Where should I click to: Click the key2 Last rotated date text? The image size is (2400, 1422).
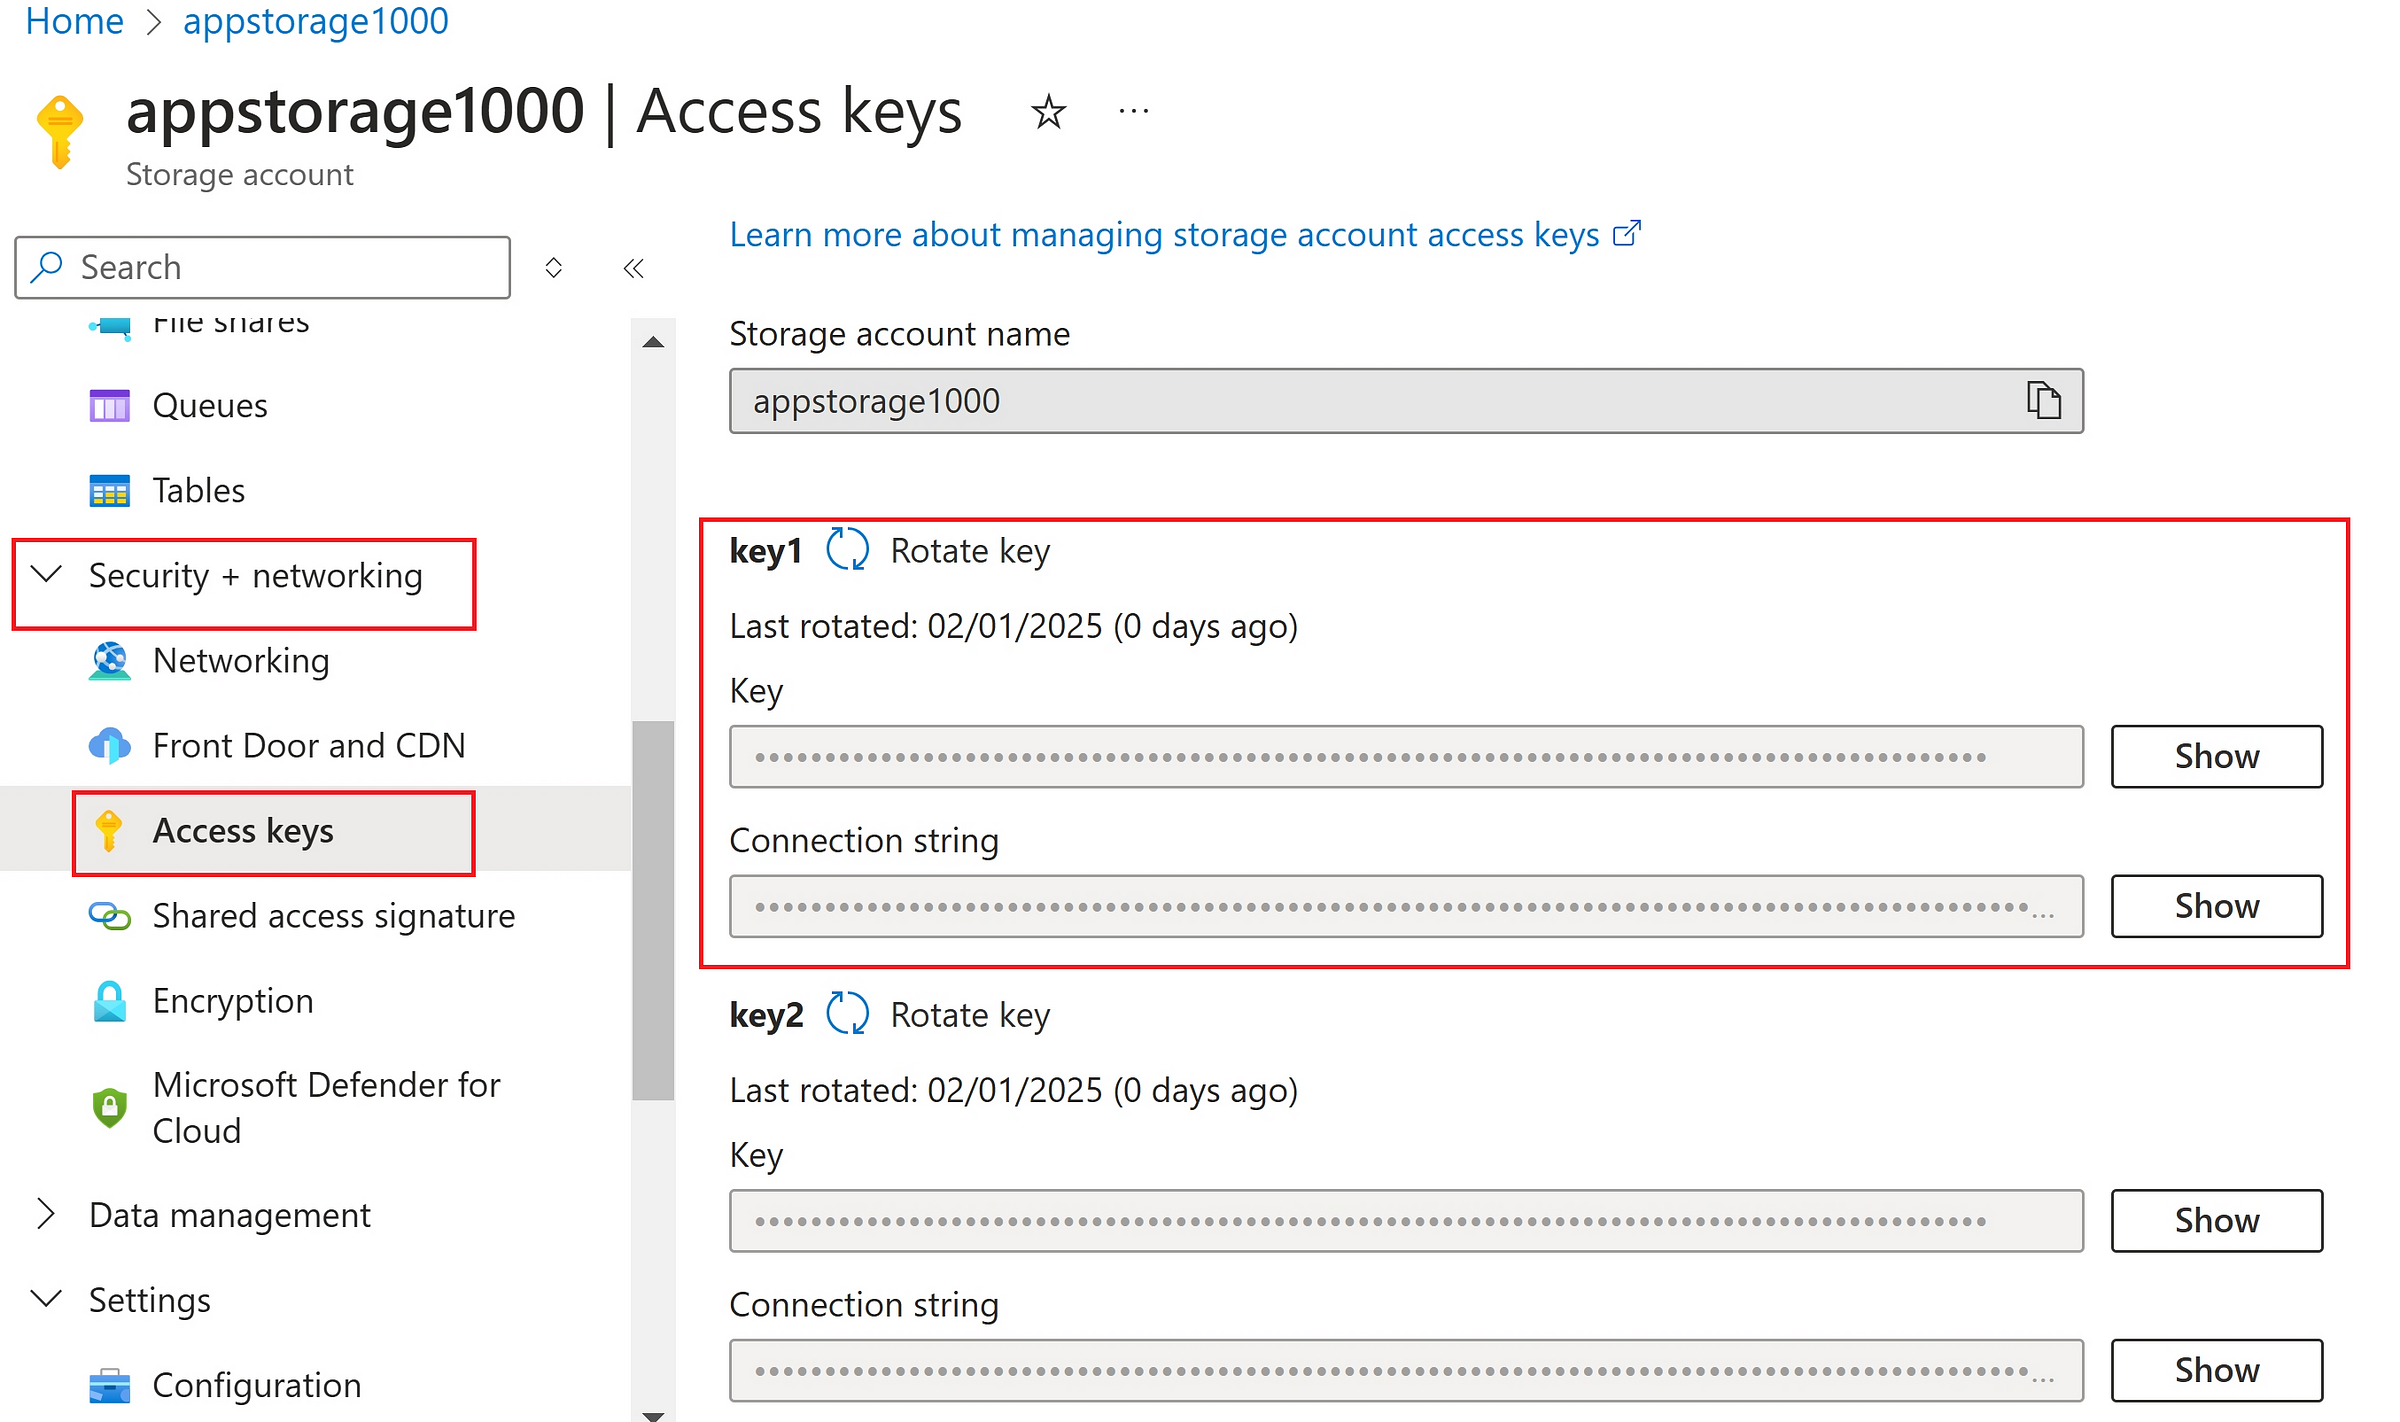click(x=1014, y=1090)
